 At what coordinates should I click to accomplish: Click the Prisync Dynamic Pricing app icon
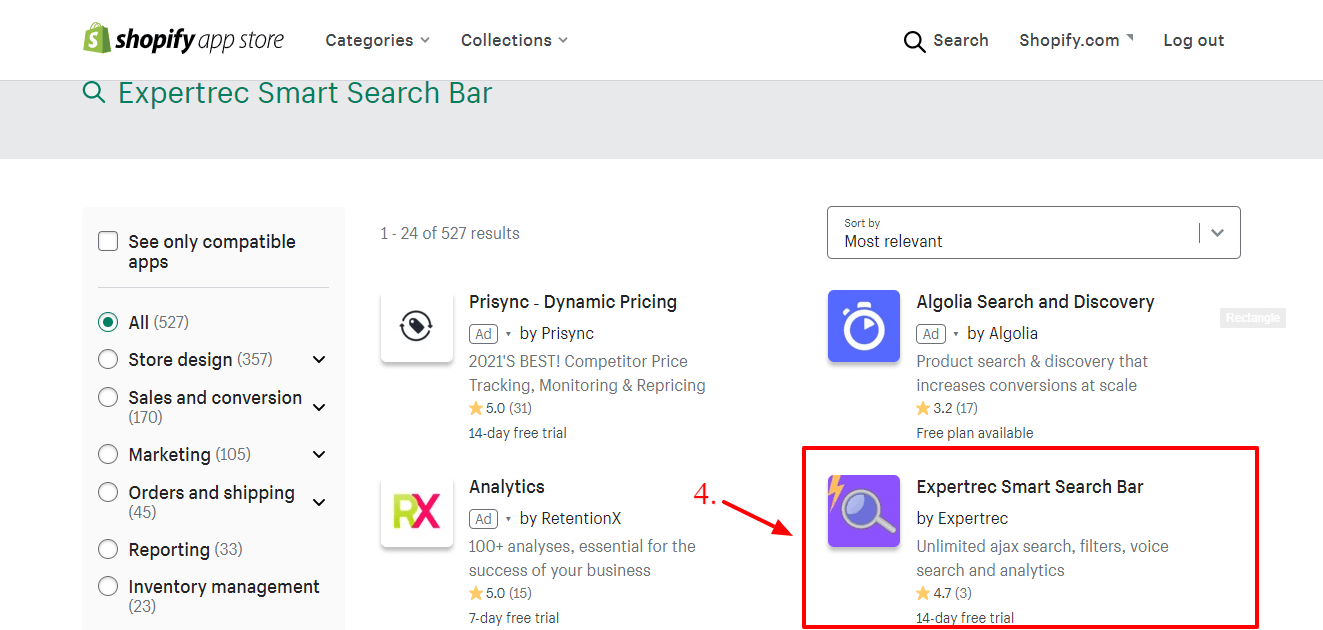click(x=417, y=326)
